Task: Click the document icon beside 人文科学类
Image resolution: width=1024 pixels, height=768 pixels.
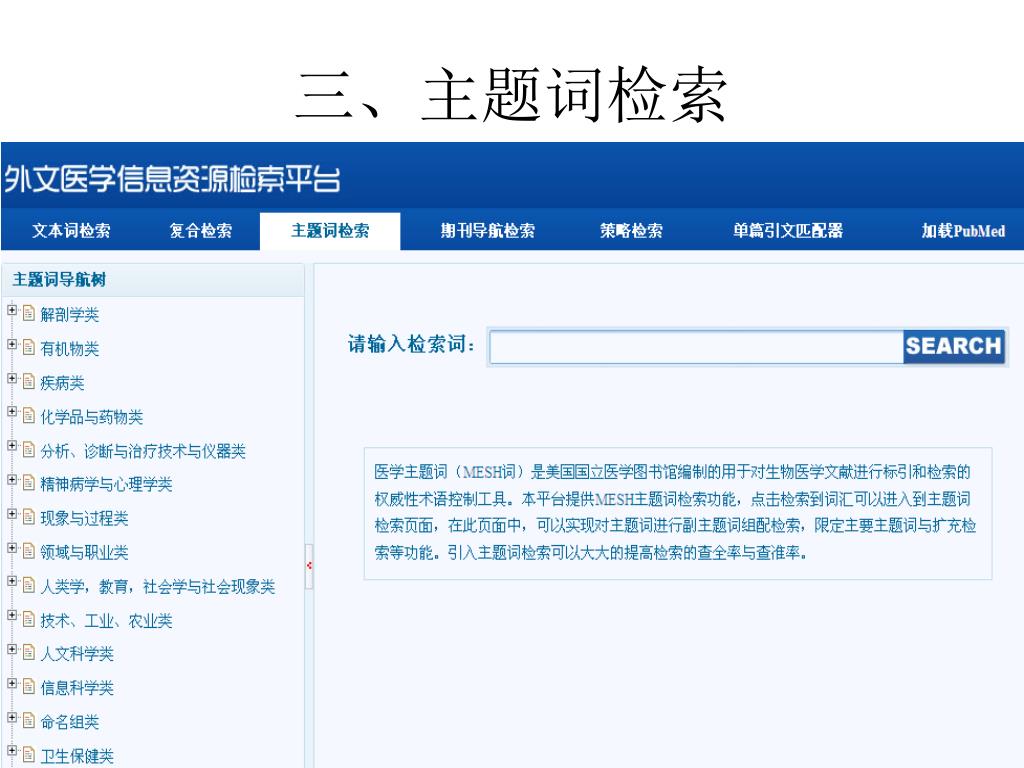Action: coord(29,652)
